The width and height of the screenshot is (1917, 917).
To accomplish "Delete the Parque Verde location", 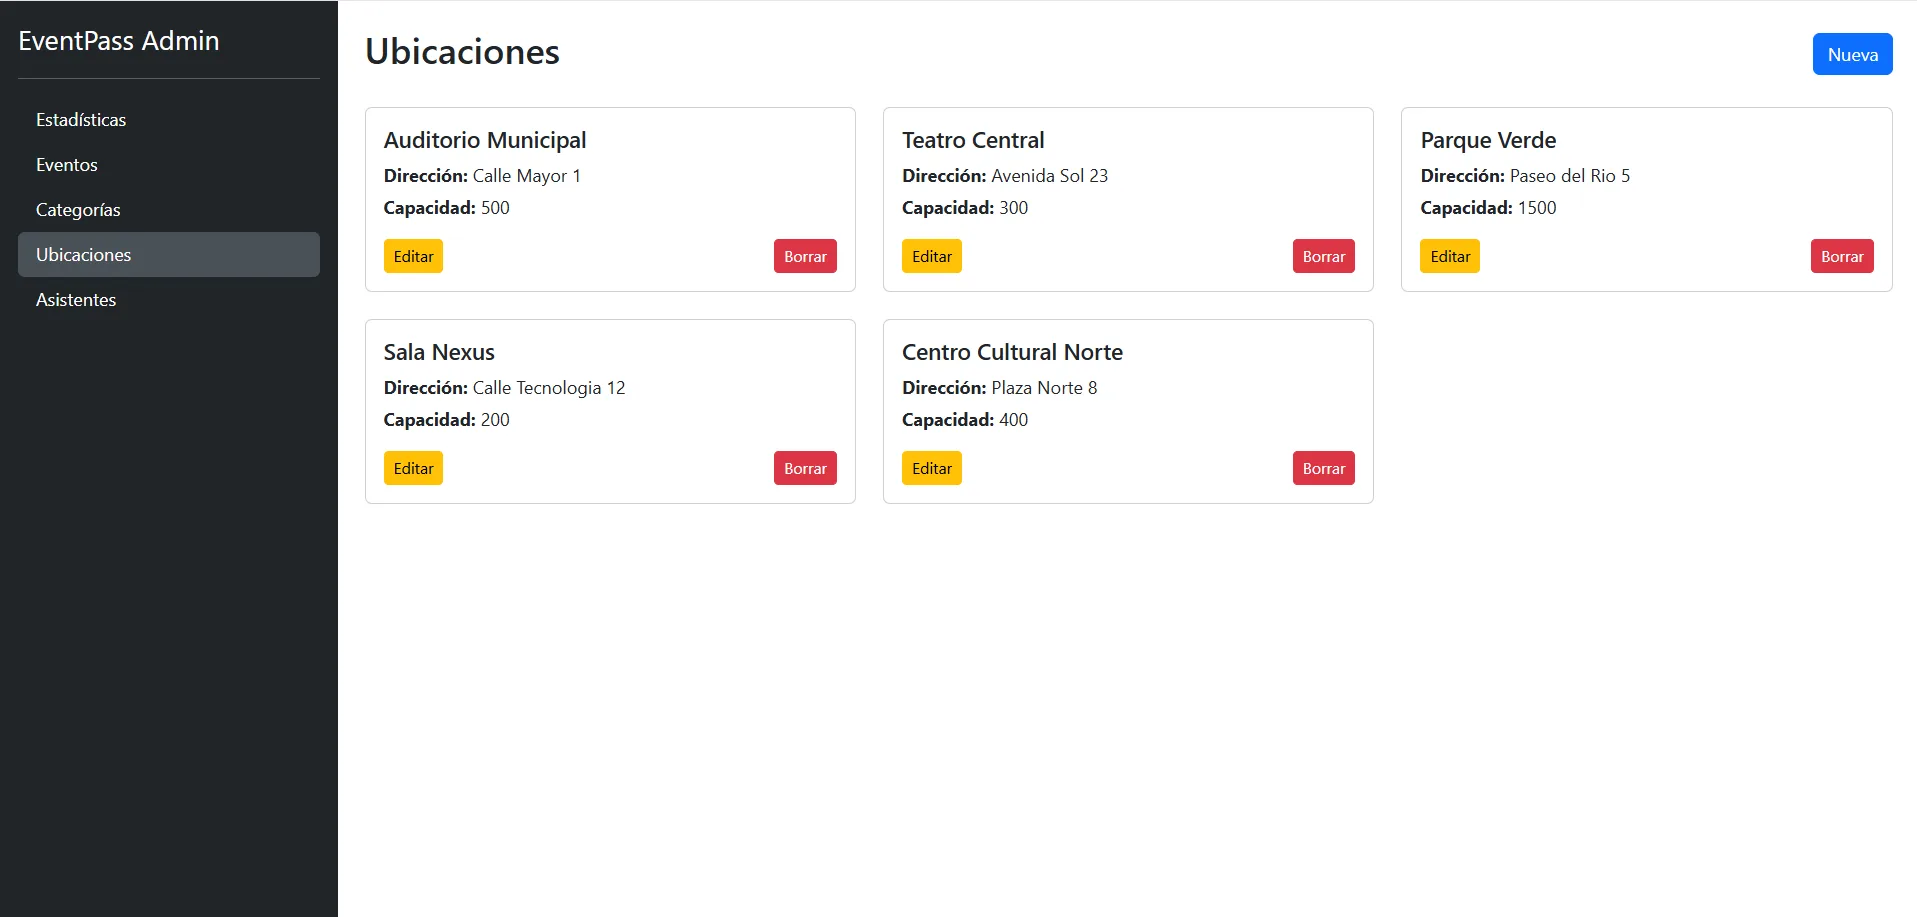I will (x=1842, y=256).
